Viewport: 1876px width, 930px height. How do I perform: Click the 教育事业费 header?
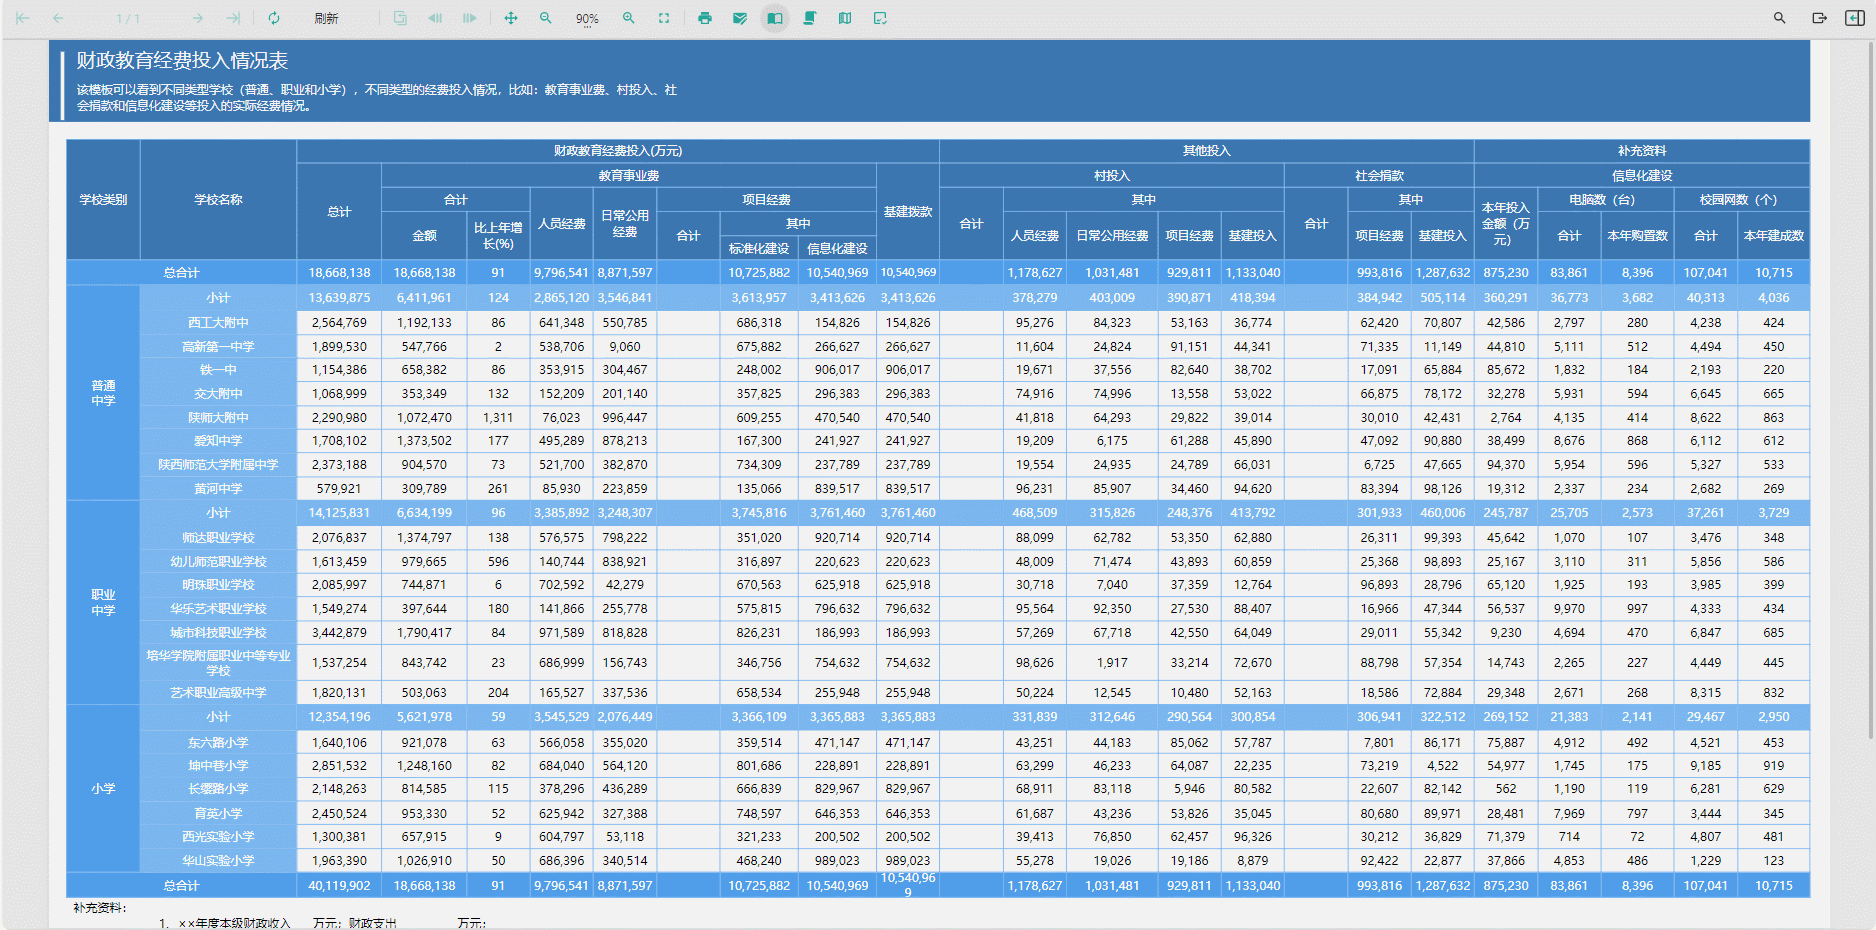tap(629, 176)
